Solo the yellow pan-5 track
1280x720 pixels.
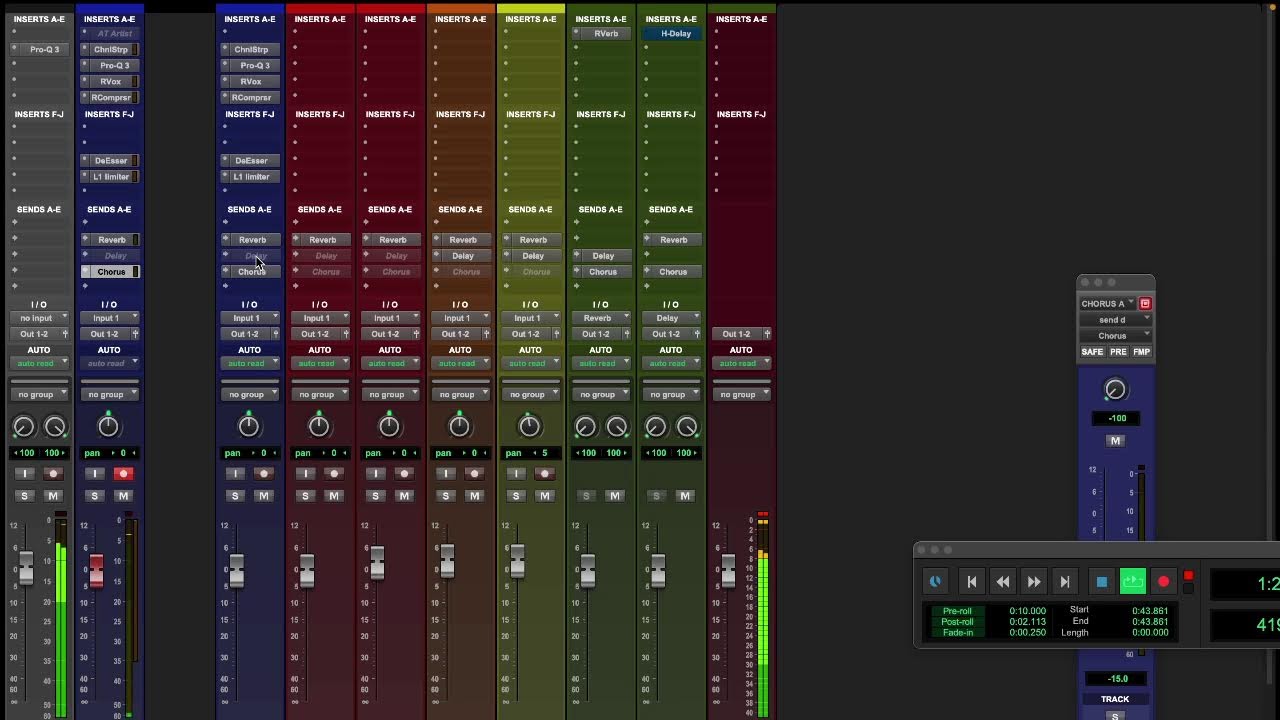click(x=516, y=496)
